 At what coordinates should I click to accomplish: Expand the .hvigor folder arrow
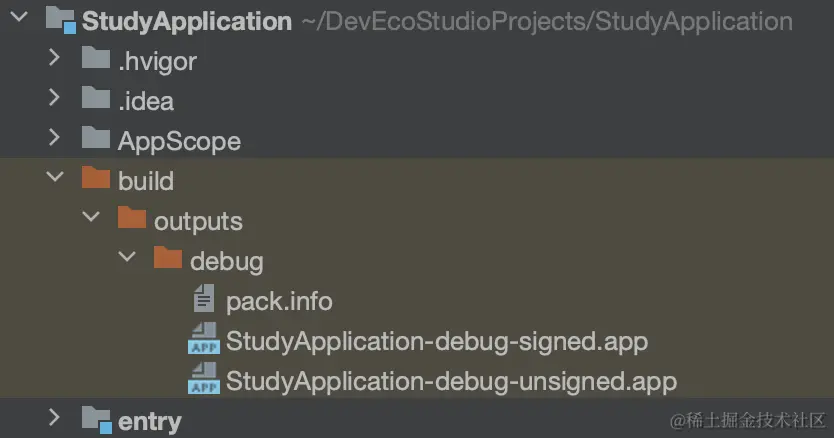tap(55, 60)
